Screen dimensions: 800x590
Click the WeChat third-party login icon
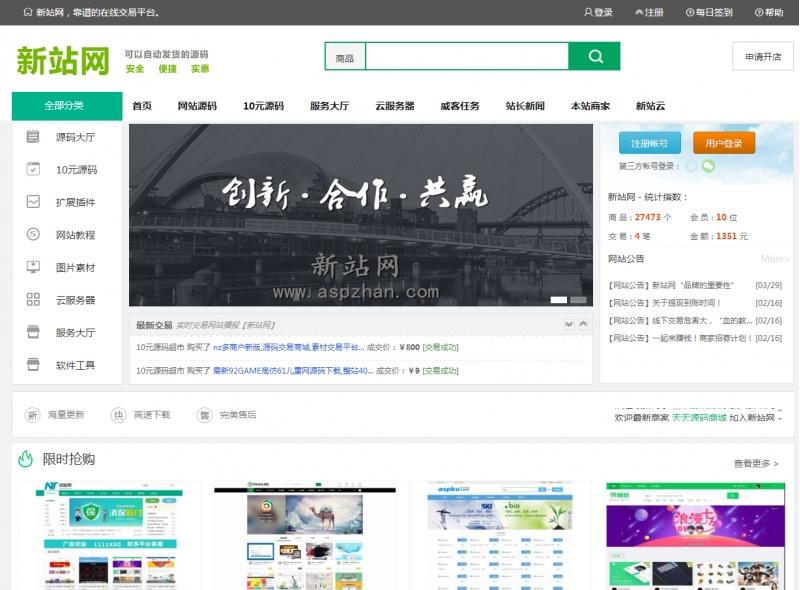coord(708,166)
